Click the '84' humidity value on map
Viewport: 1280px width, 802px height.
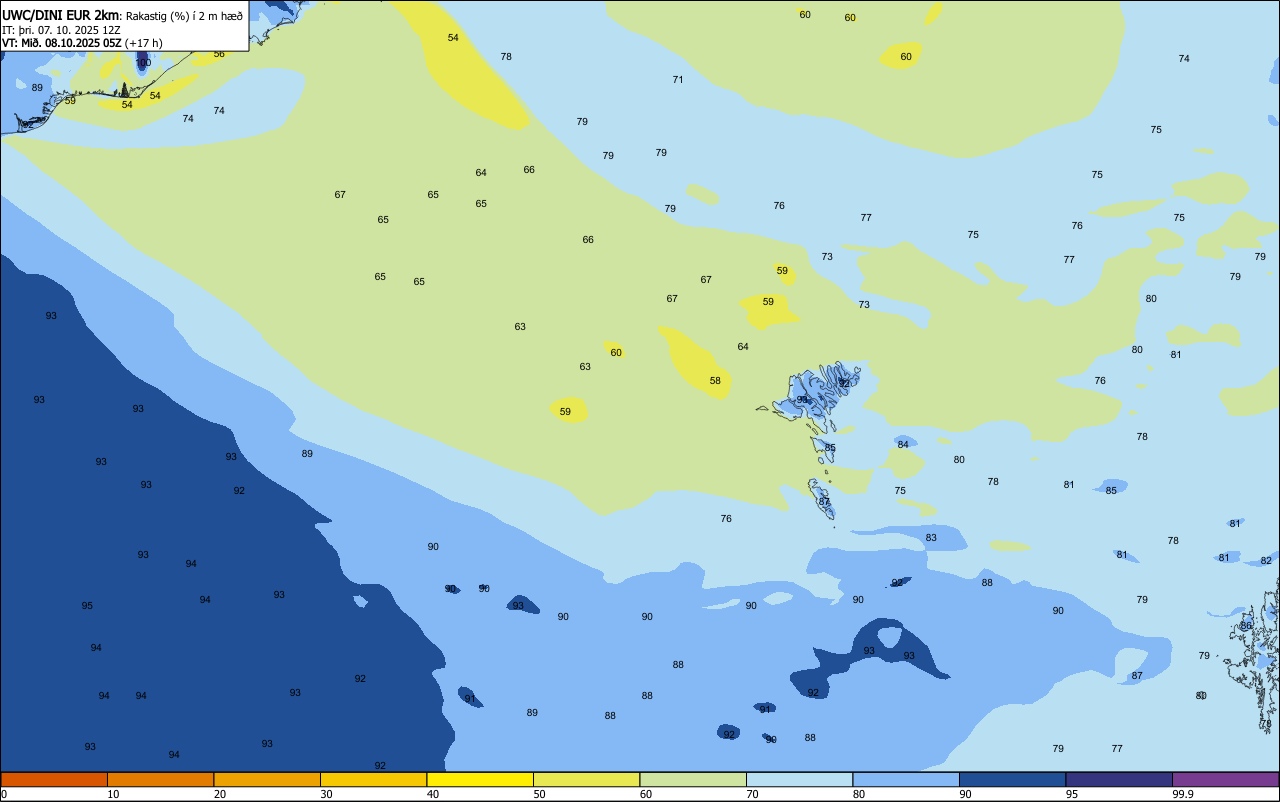point(903,445)
